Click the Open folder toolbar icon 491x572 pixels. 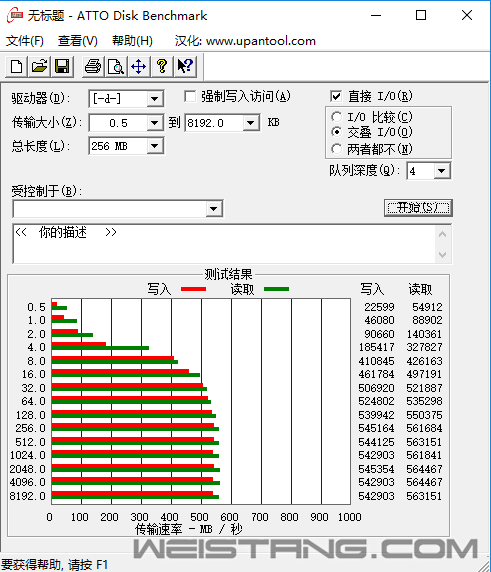(39, 66)
